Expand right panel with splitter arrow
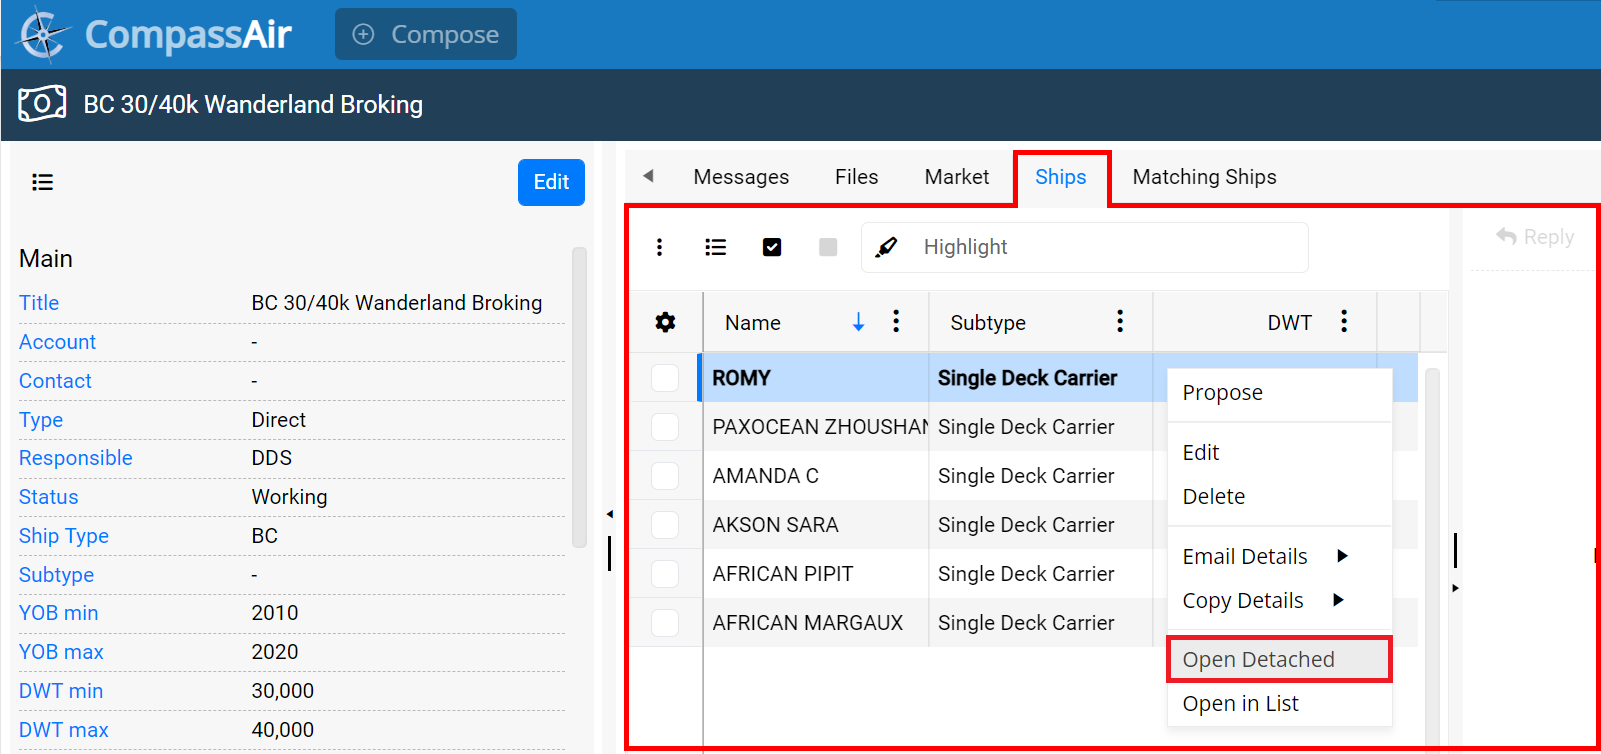This screenshot has height=754, width=1601. click(1455, 588)
